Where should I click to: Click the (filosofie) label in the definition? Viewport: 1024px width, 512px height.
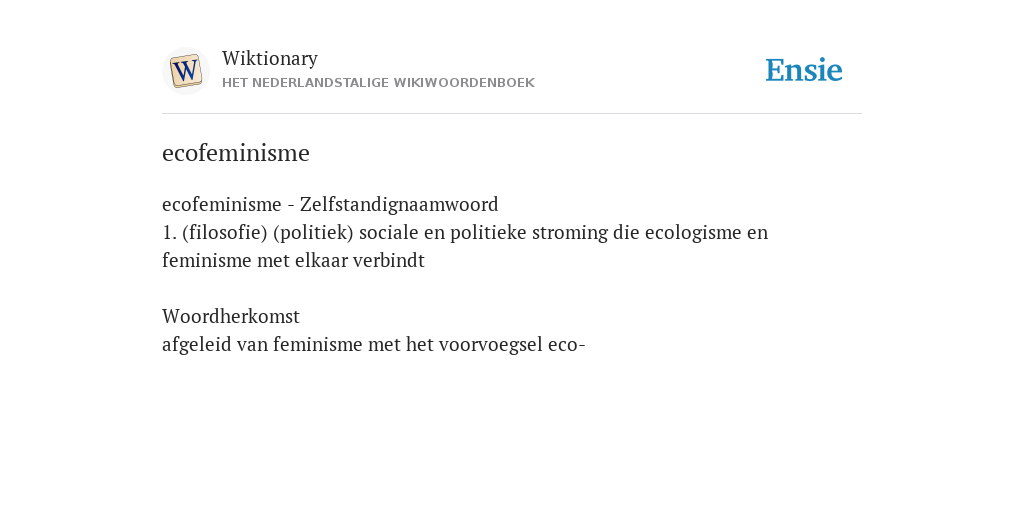(225, 232)
